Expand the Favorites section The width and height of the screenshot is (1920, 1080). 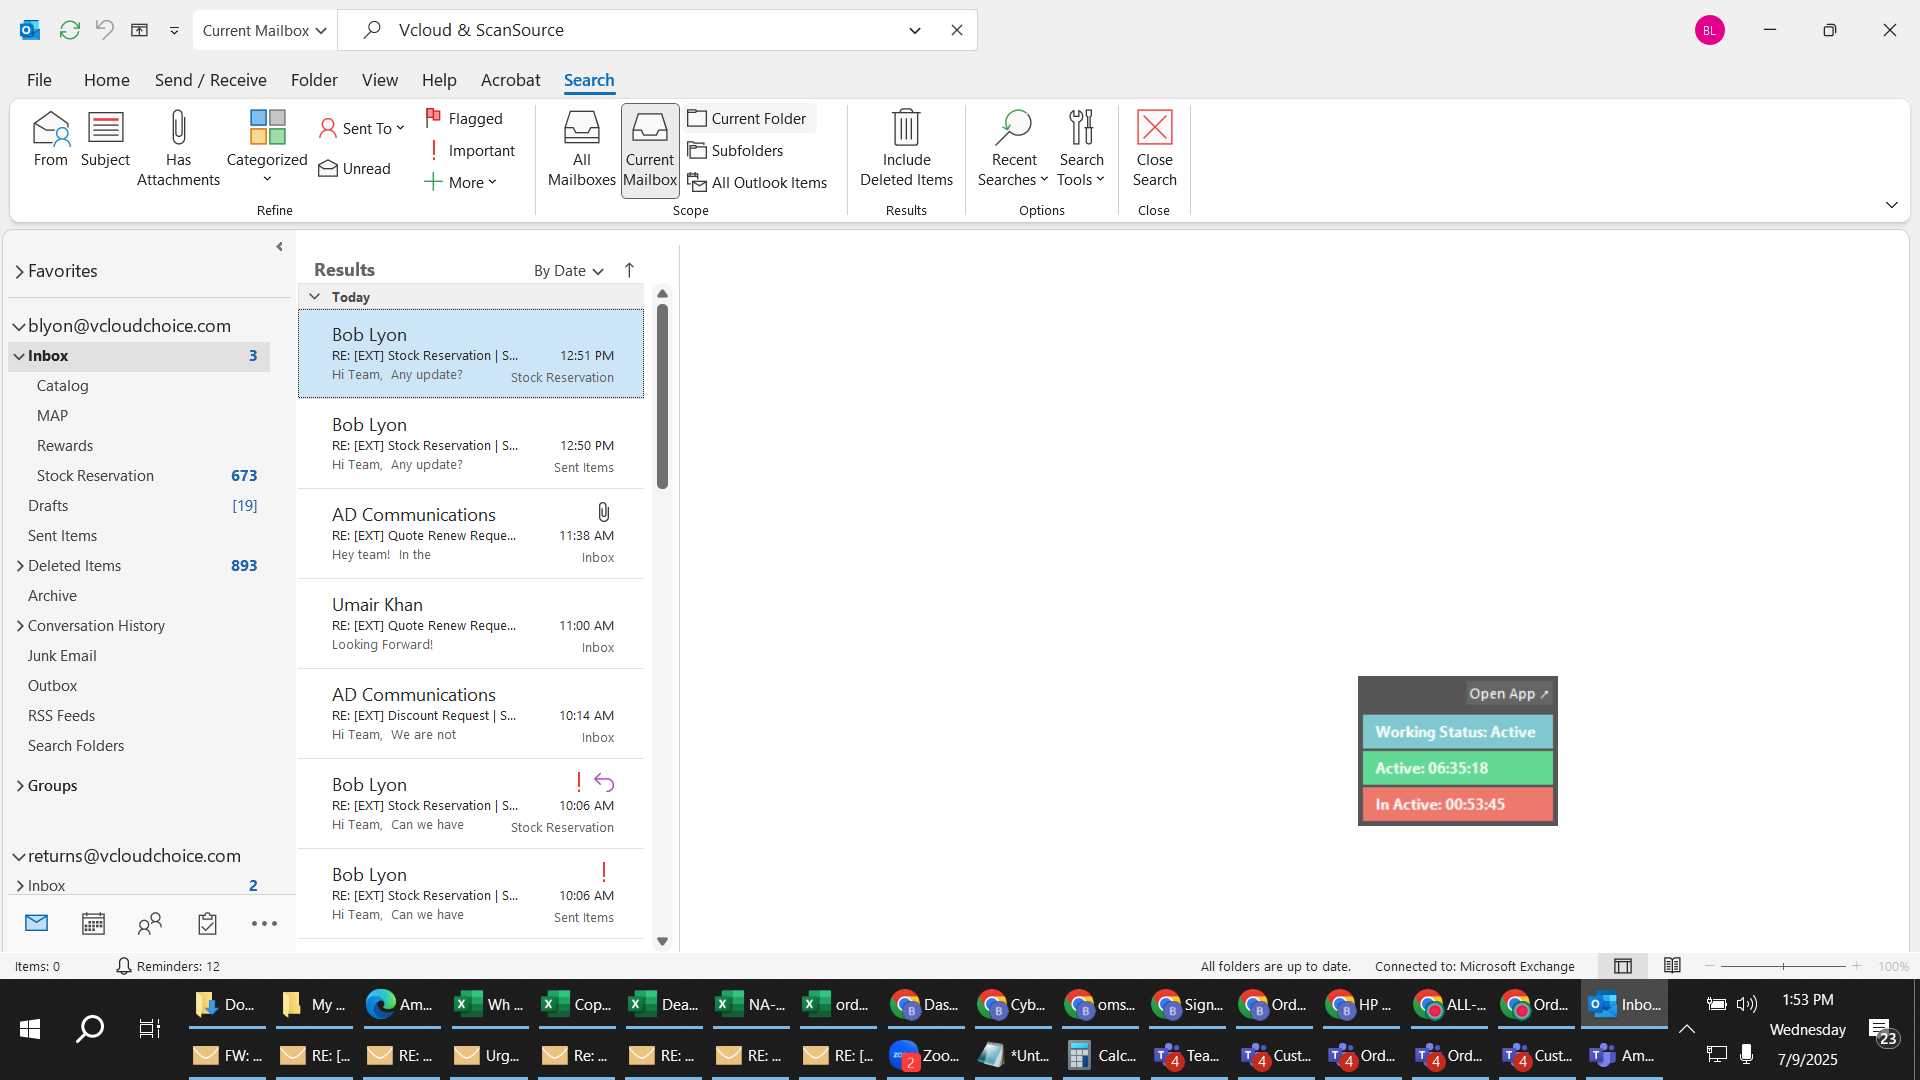[x=19, y=271]
